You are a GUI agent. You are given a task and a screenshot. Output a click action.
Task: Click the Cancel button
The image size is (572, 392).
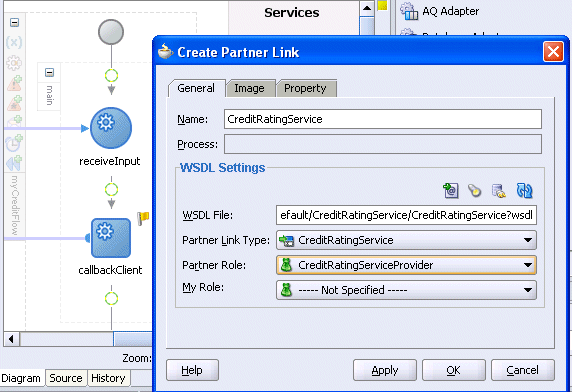click(x=523, y=370)
